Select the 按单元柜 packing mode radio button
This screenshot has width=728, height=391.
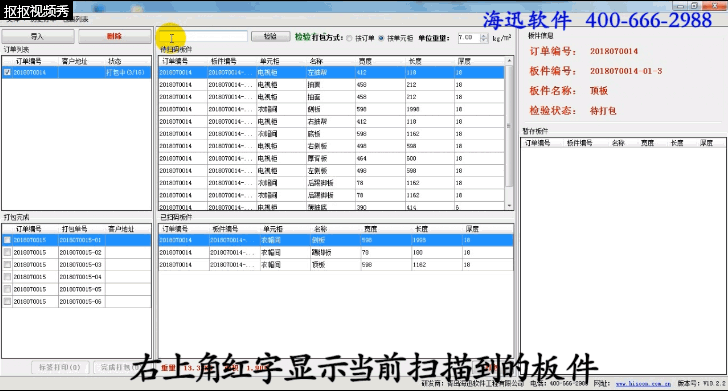[381, 39]
